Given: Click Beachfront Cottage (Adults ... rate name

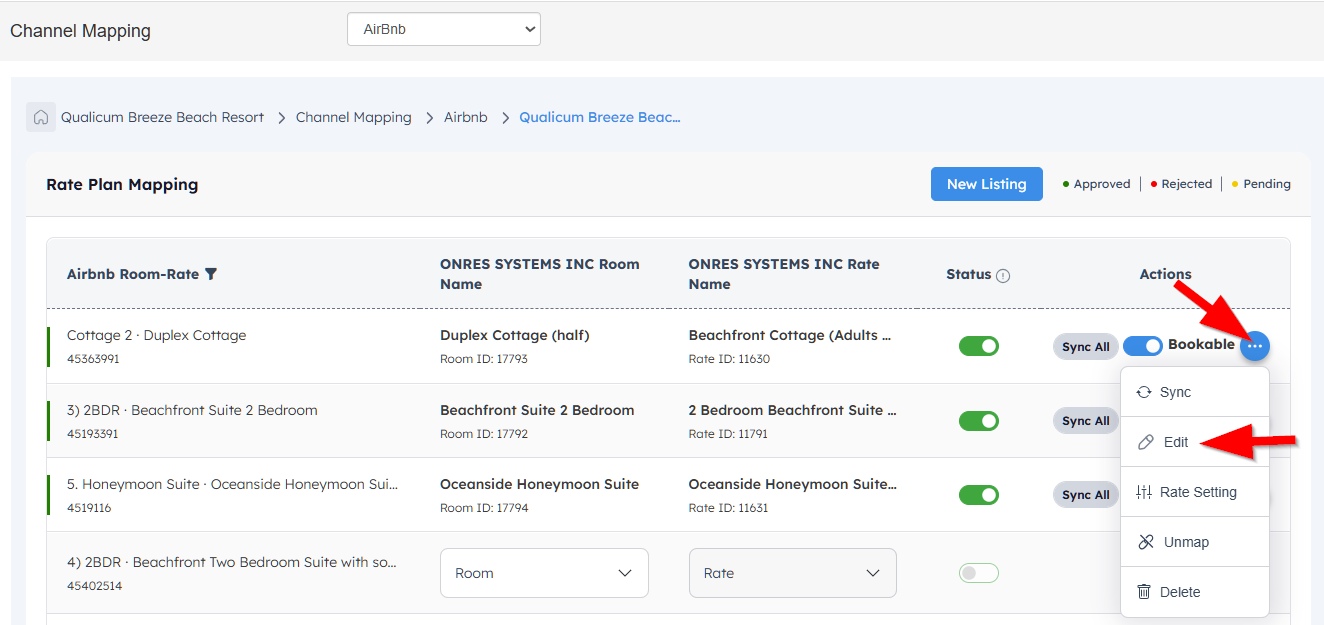Looking at the screenshot, I should pos(790,335).
